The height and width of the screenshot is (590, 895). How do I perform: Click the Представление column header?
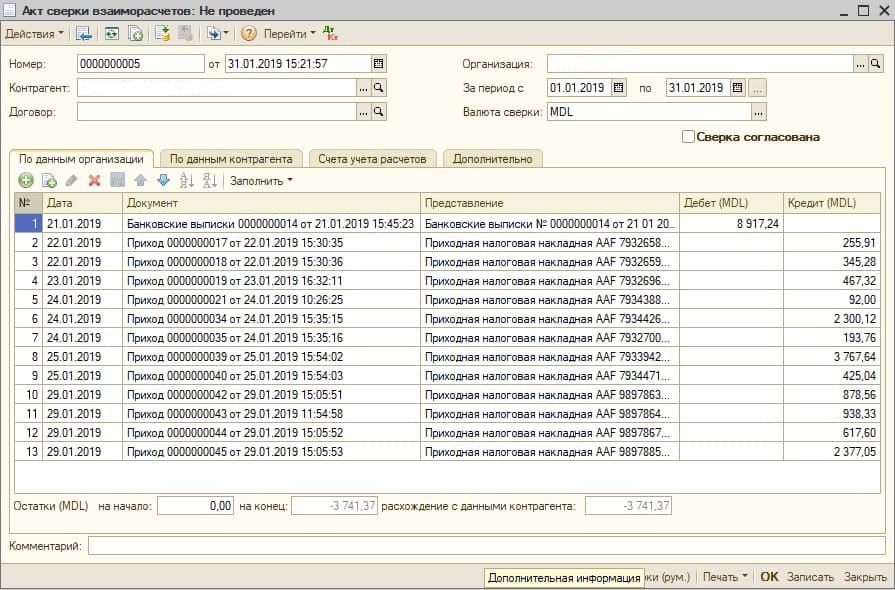(x=550, y=203)
